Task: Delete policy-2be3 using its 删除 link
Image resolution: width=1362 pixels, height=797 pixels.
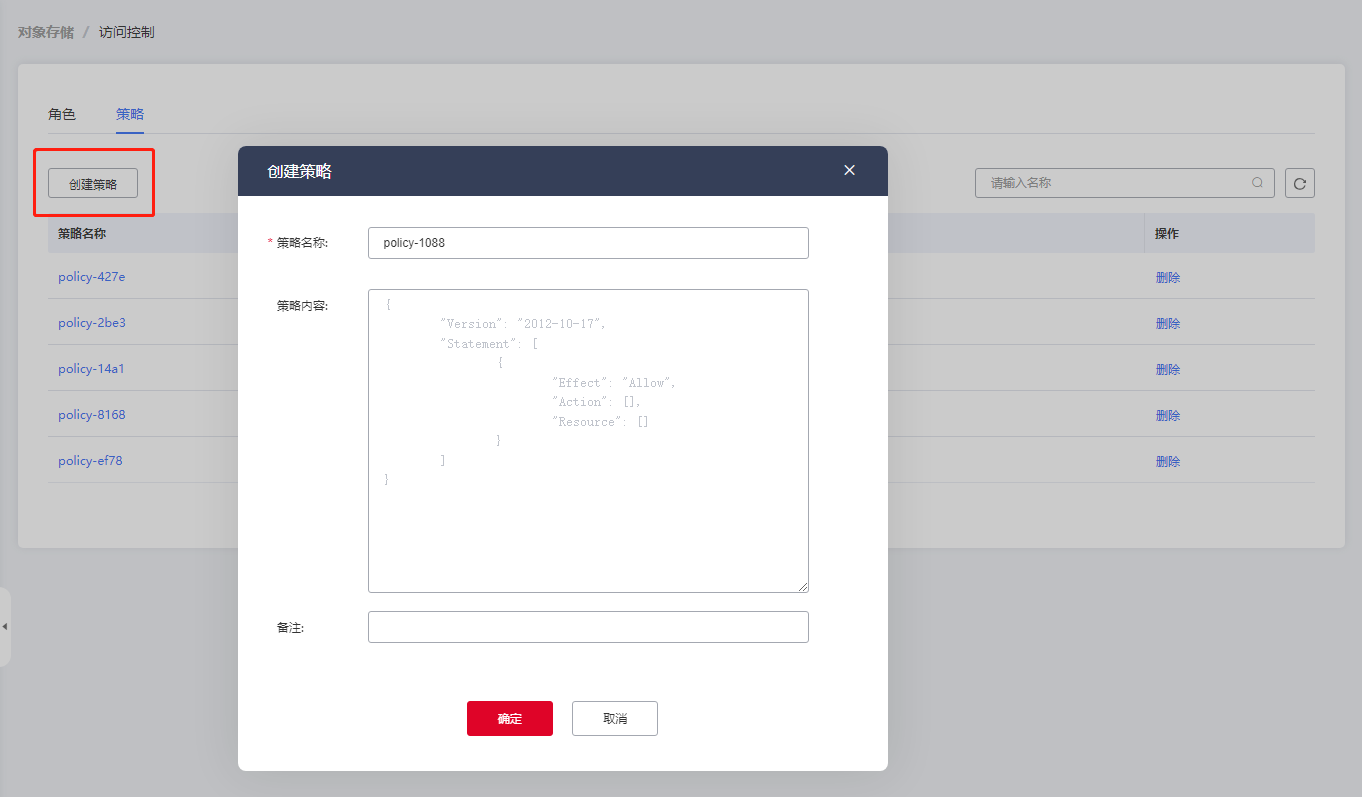Action: [1168, 323]
